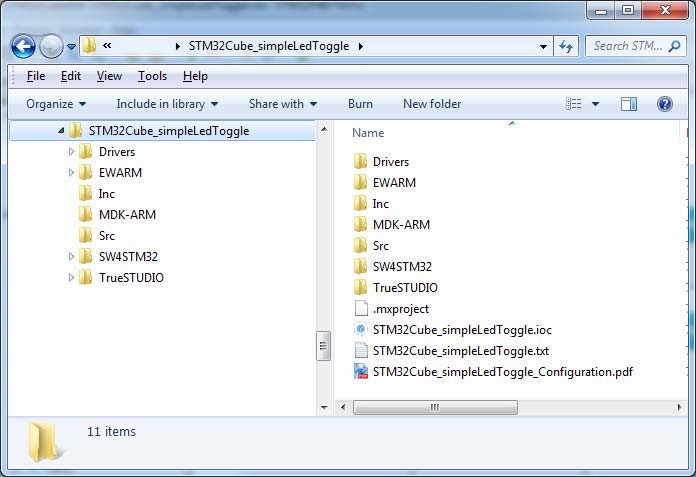The width and height of the screenshot is (696, 477).
Task: Collapse the STM32Cube_simpleLedToggle tree node
Action: tap(61, 130)
